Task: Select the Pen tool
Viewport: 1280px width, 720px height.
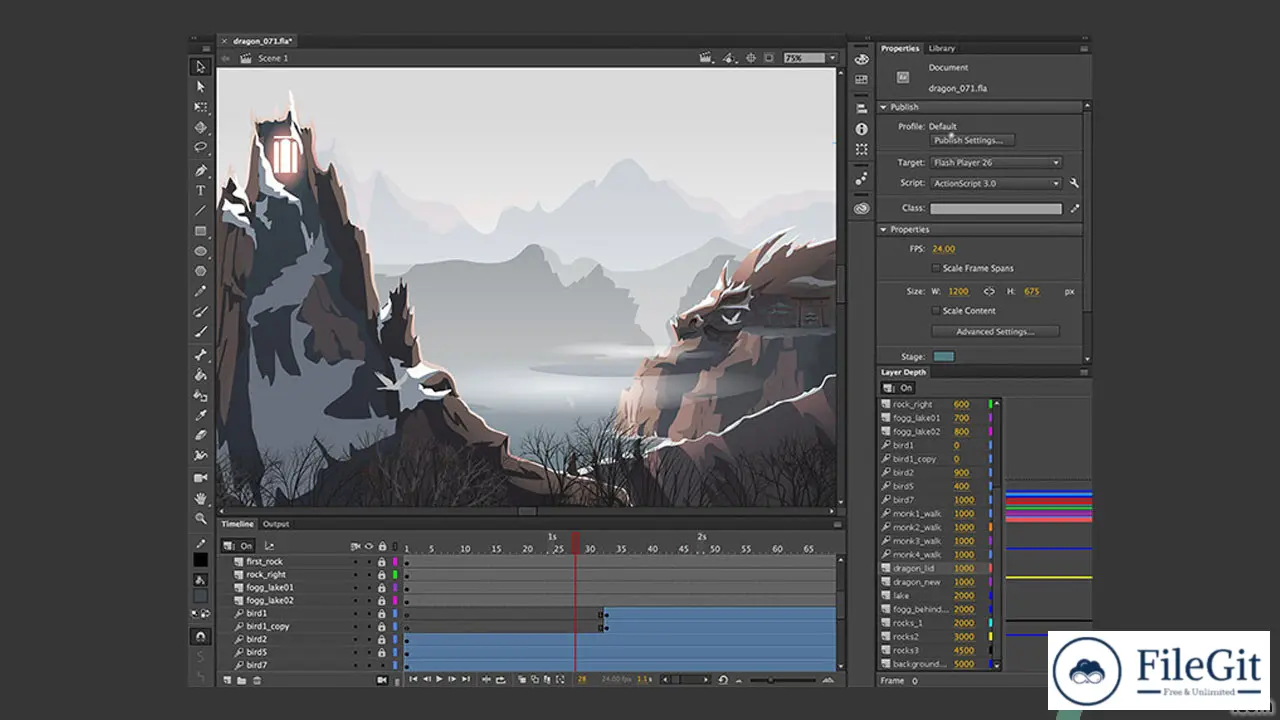Action: (200, 171)
